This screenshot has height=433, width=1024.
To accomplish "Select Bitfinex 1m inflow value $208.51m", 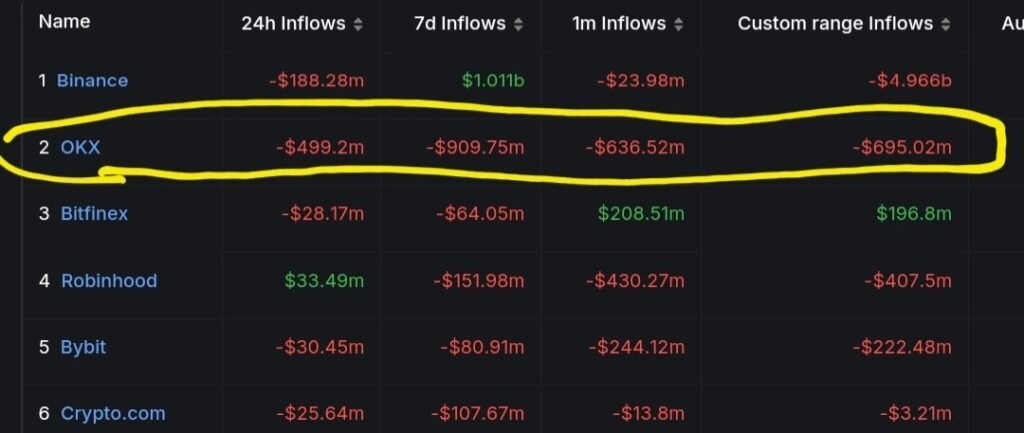I will coord(641,213).
